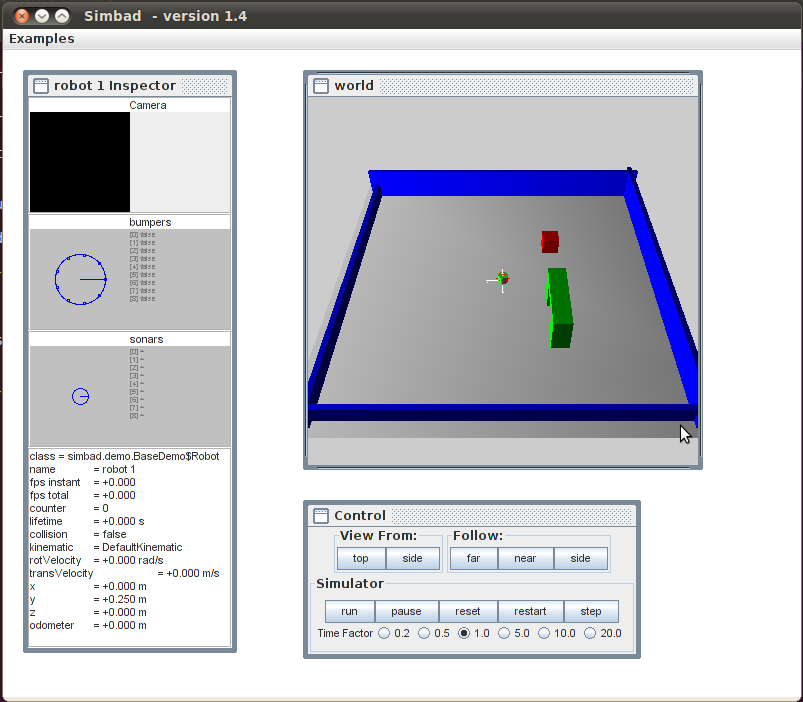The image size is (803, 702).
Task: Pause the running simulation
Action: (x=406, y=611)
